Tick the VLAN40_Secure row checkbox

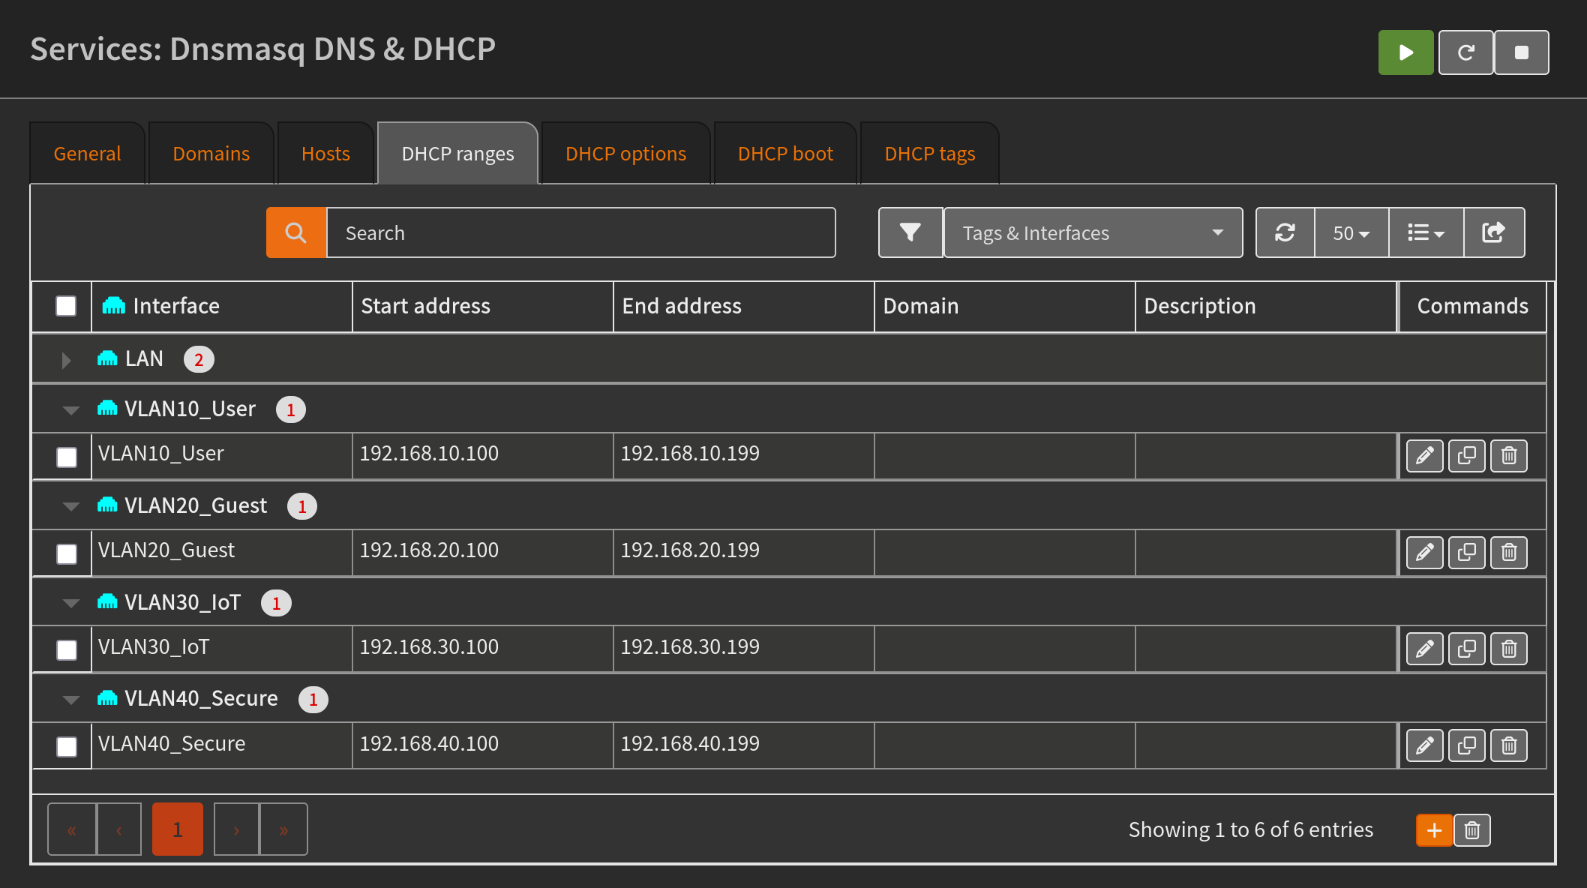pos(67,747)
